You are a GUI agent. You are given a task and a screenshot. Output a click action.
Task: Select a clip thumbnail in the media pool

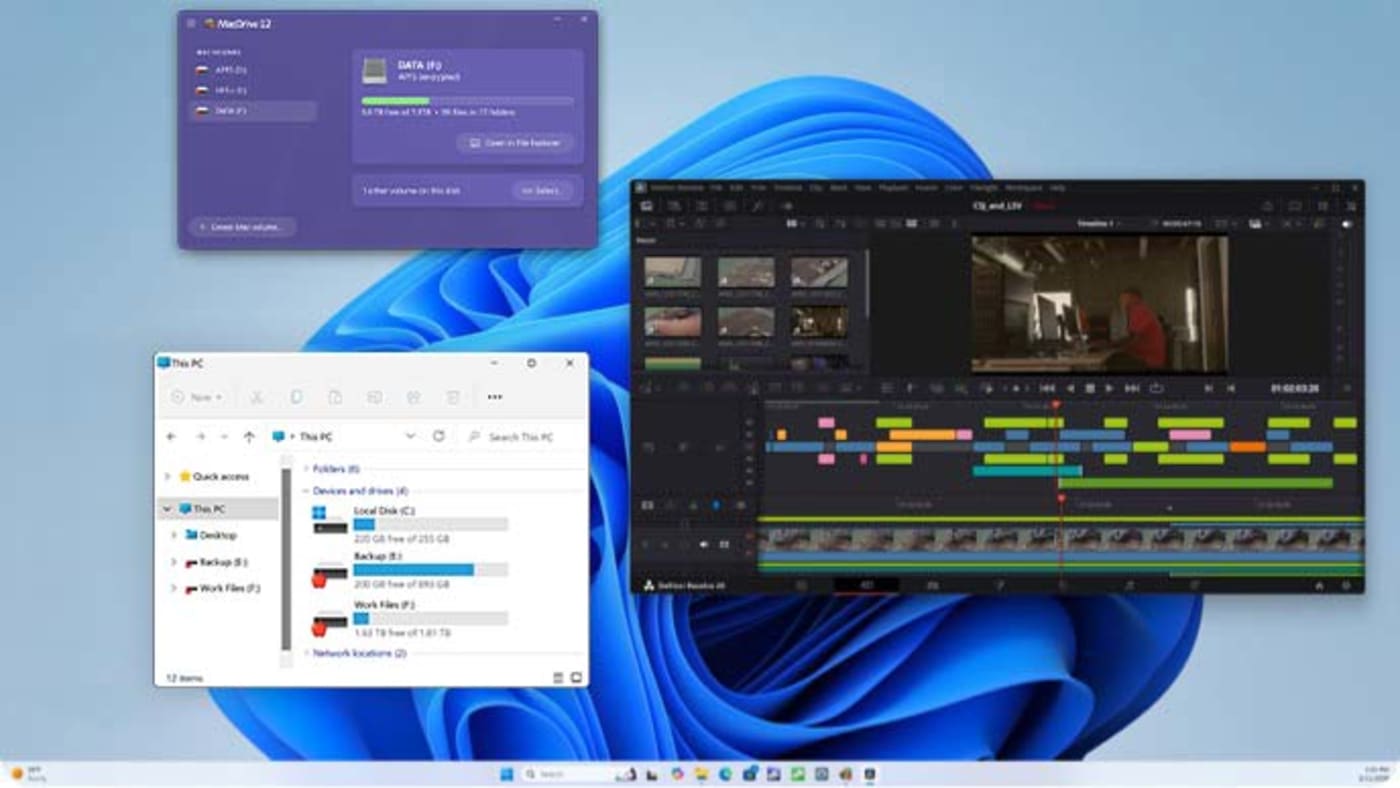(x=673, y=270)
